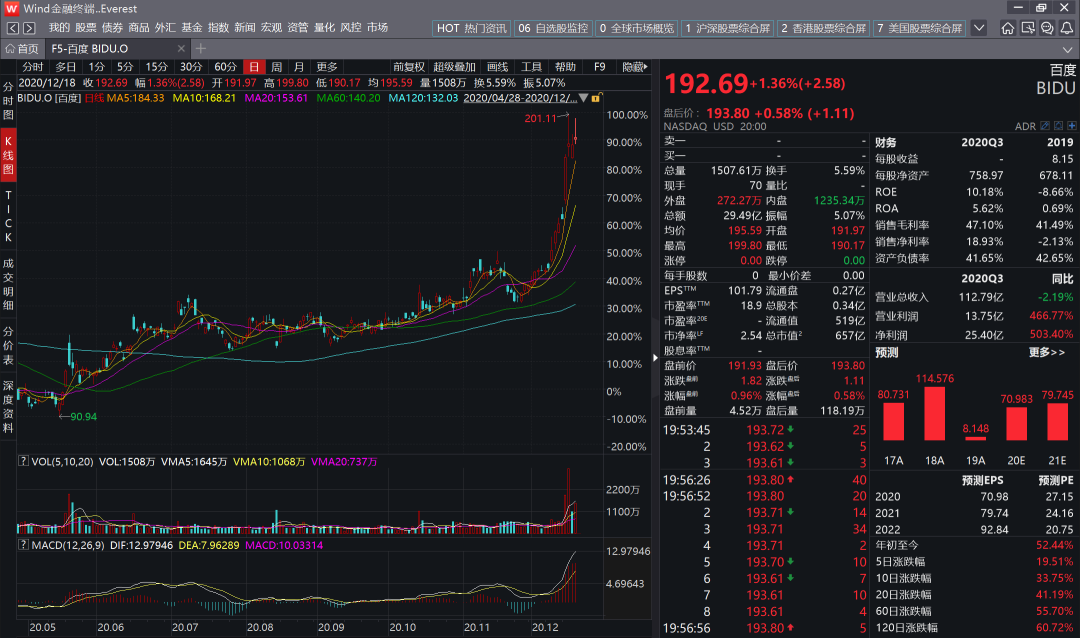Viewport: 1080px width, 638px height.
Task: Click the ADR label
Action: (1025, 126)
